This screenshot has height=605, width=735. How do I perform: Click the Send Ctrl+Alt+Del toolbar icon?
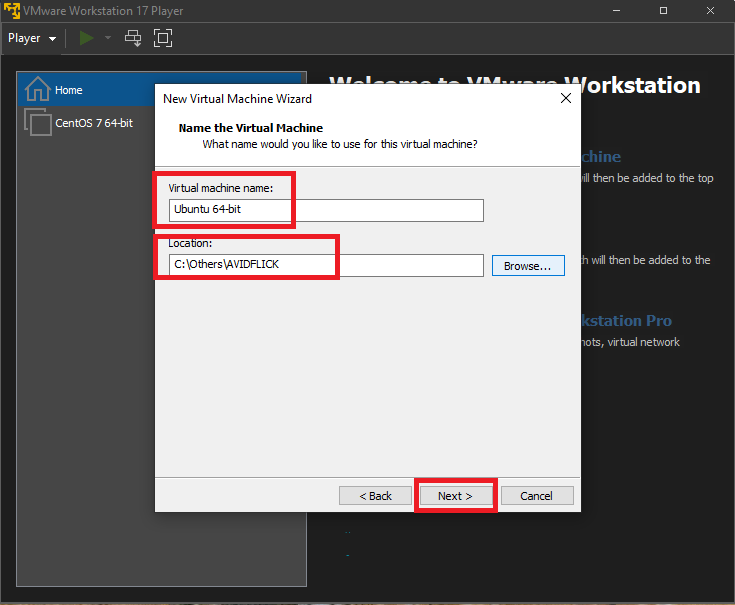133,38
